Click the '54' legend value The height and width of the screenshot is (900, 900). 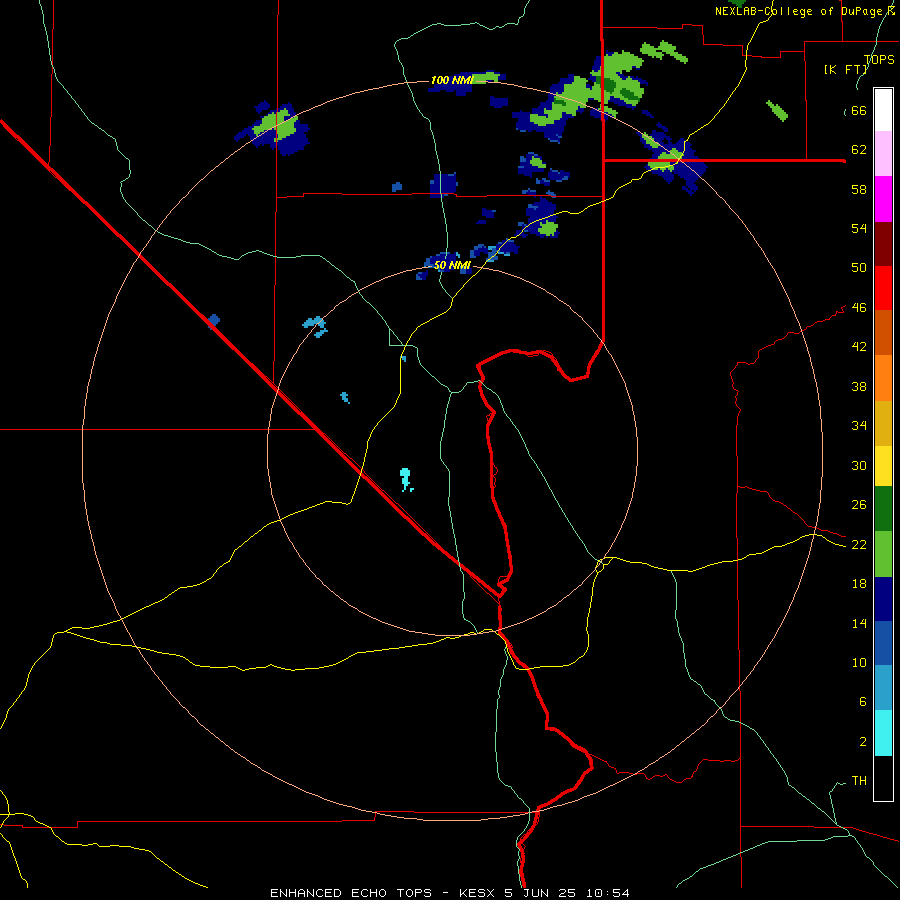tap(859, 228)
